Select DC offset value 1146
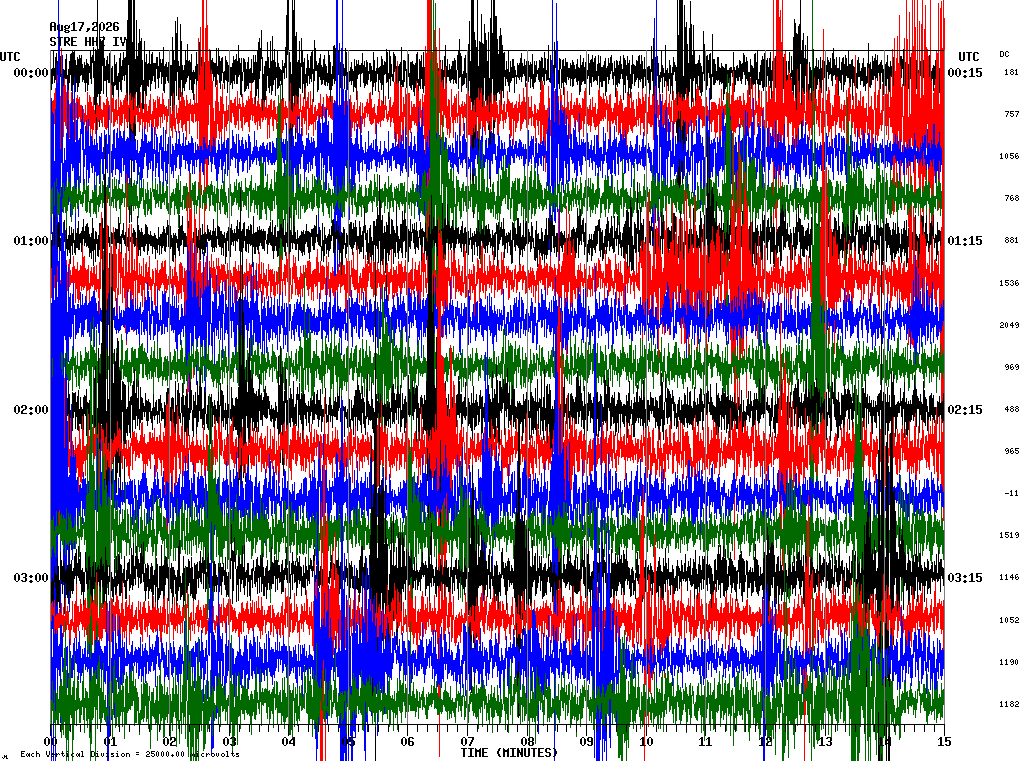The width and height of the screenshot is (1024, 768). (x=1009, y=578)
